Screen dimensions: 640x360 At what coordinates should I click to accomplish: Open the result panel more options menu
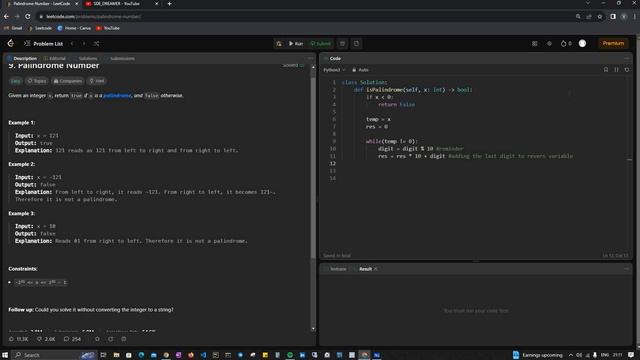(x=627, y=269)
